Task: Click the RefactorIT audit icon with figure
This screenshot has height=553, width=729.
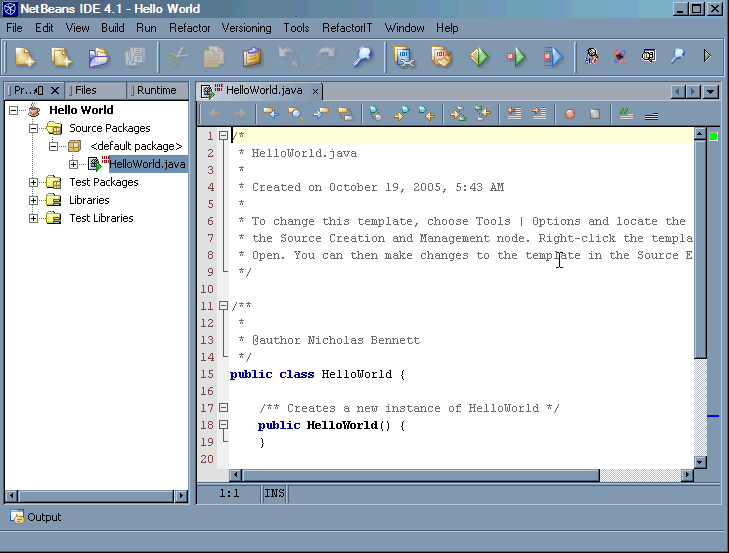Action: [x=591, y=56]
